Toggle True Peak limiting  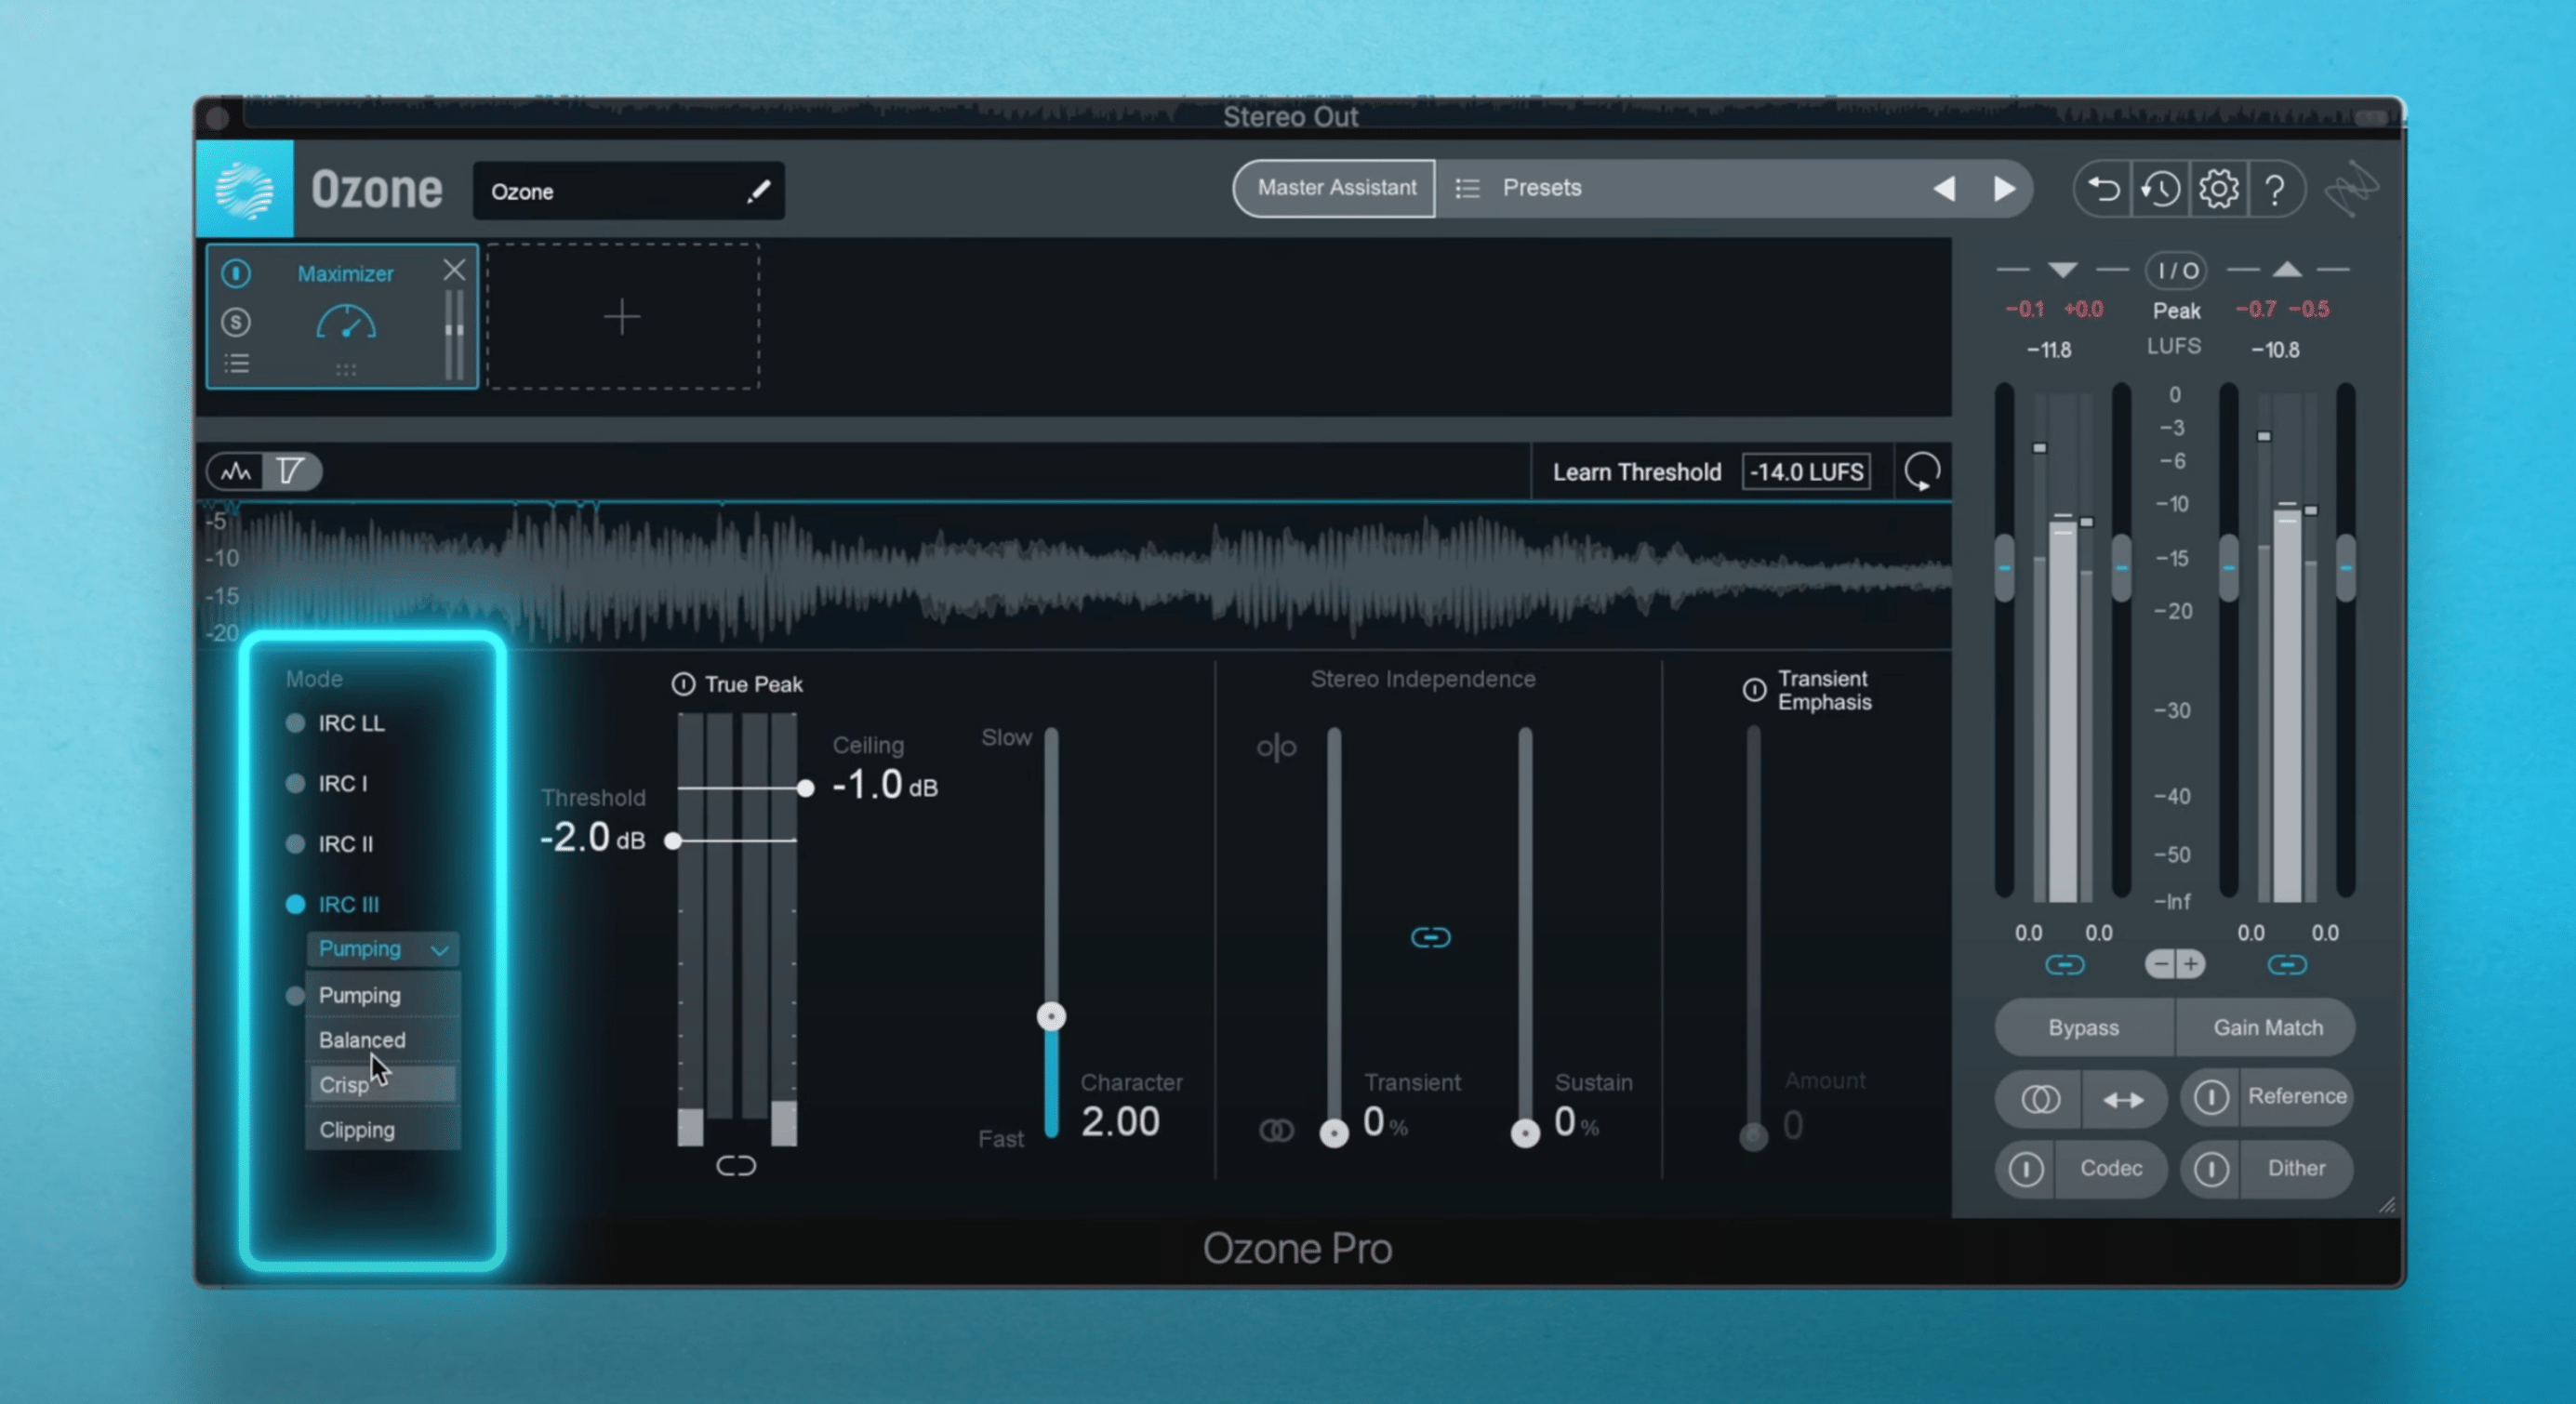point(683,684)
